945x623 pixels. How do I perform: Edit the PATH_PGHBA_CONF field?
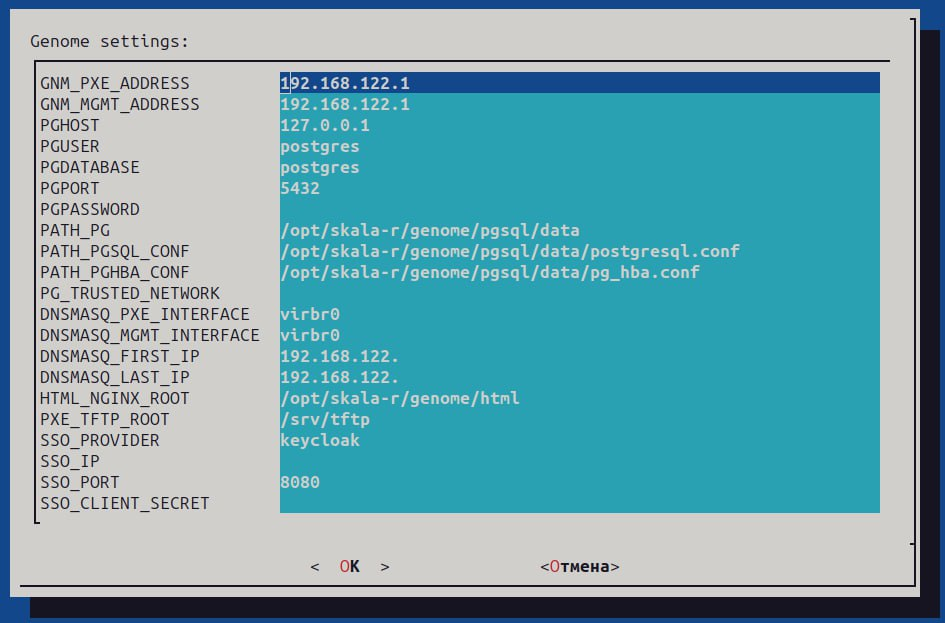tap(579, 272)
